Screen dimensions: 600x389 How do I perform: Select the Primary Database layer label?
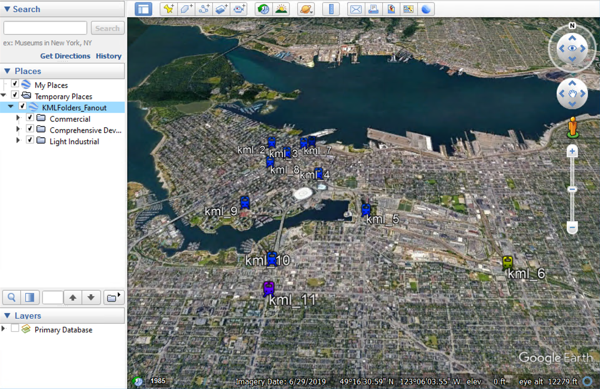coord(63,330)
